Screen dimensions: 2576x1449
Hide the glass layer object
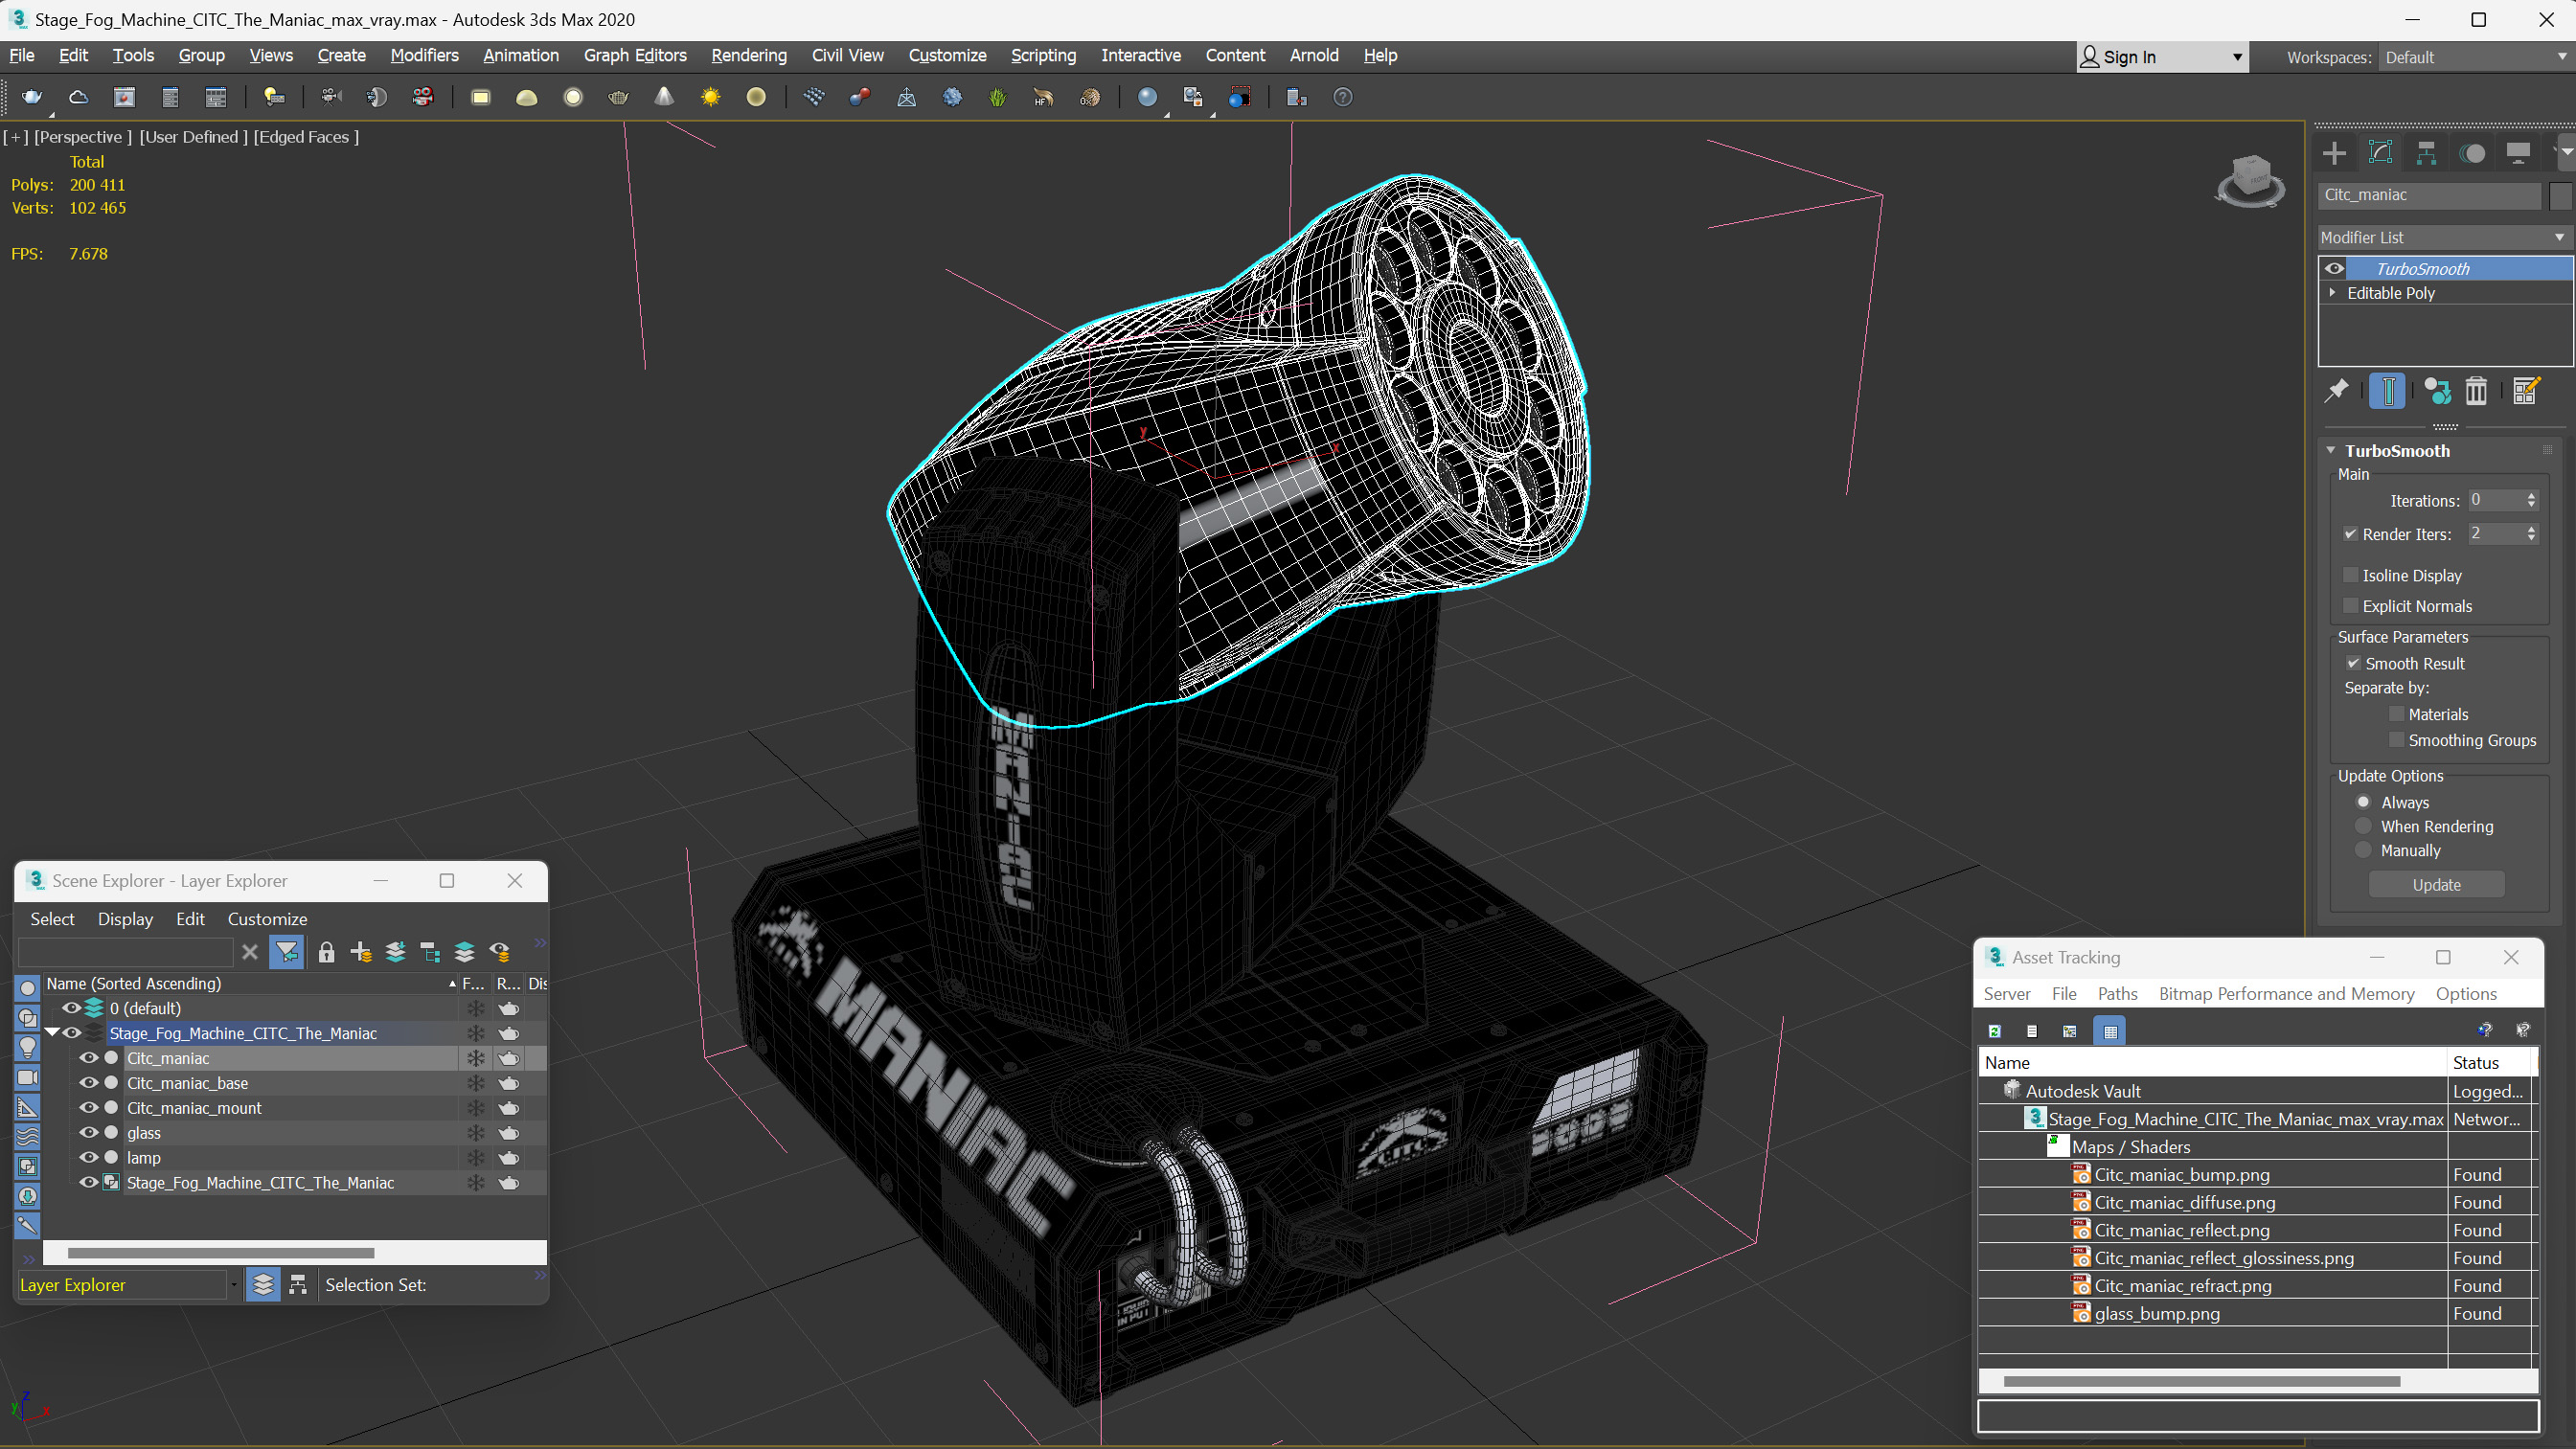[x=89, y=1132]
